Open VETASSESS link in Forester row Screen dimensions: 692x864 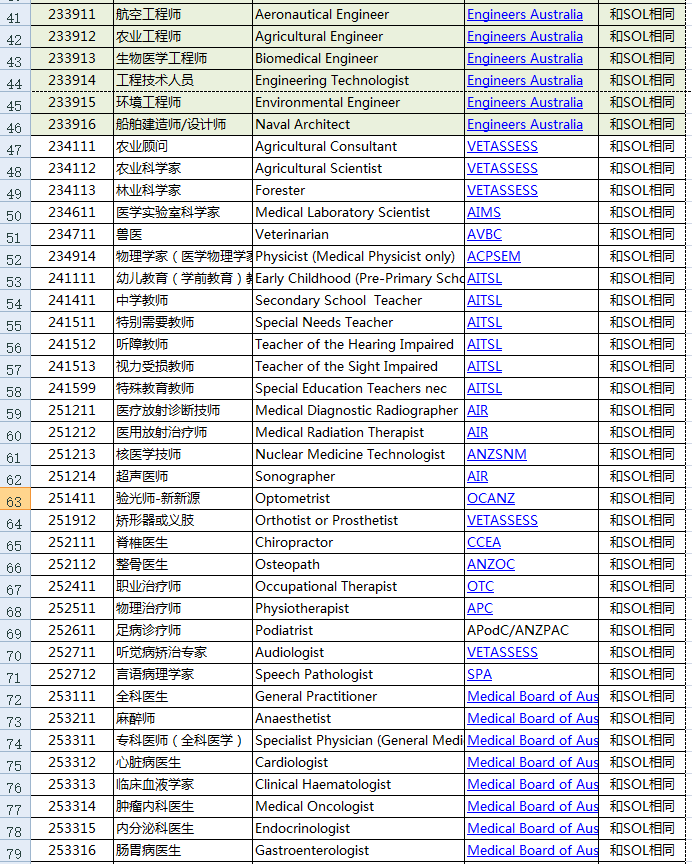click(502, 191)
